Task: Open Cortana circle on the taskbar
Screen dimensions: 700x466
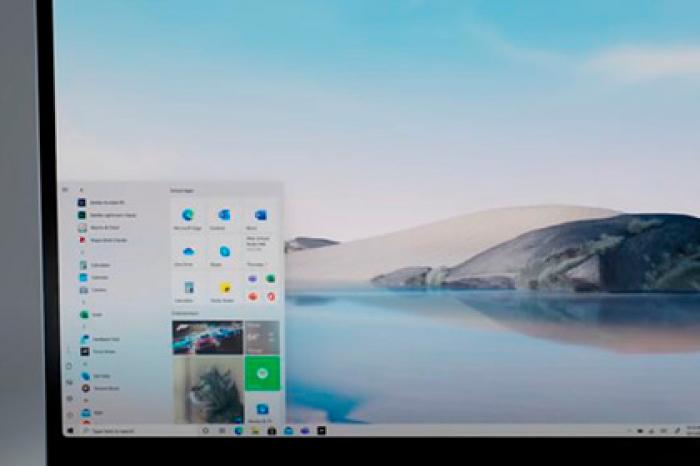Action: (205, 431)
